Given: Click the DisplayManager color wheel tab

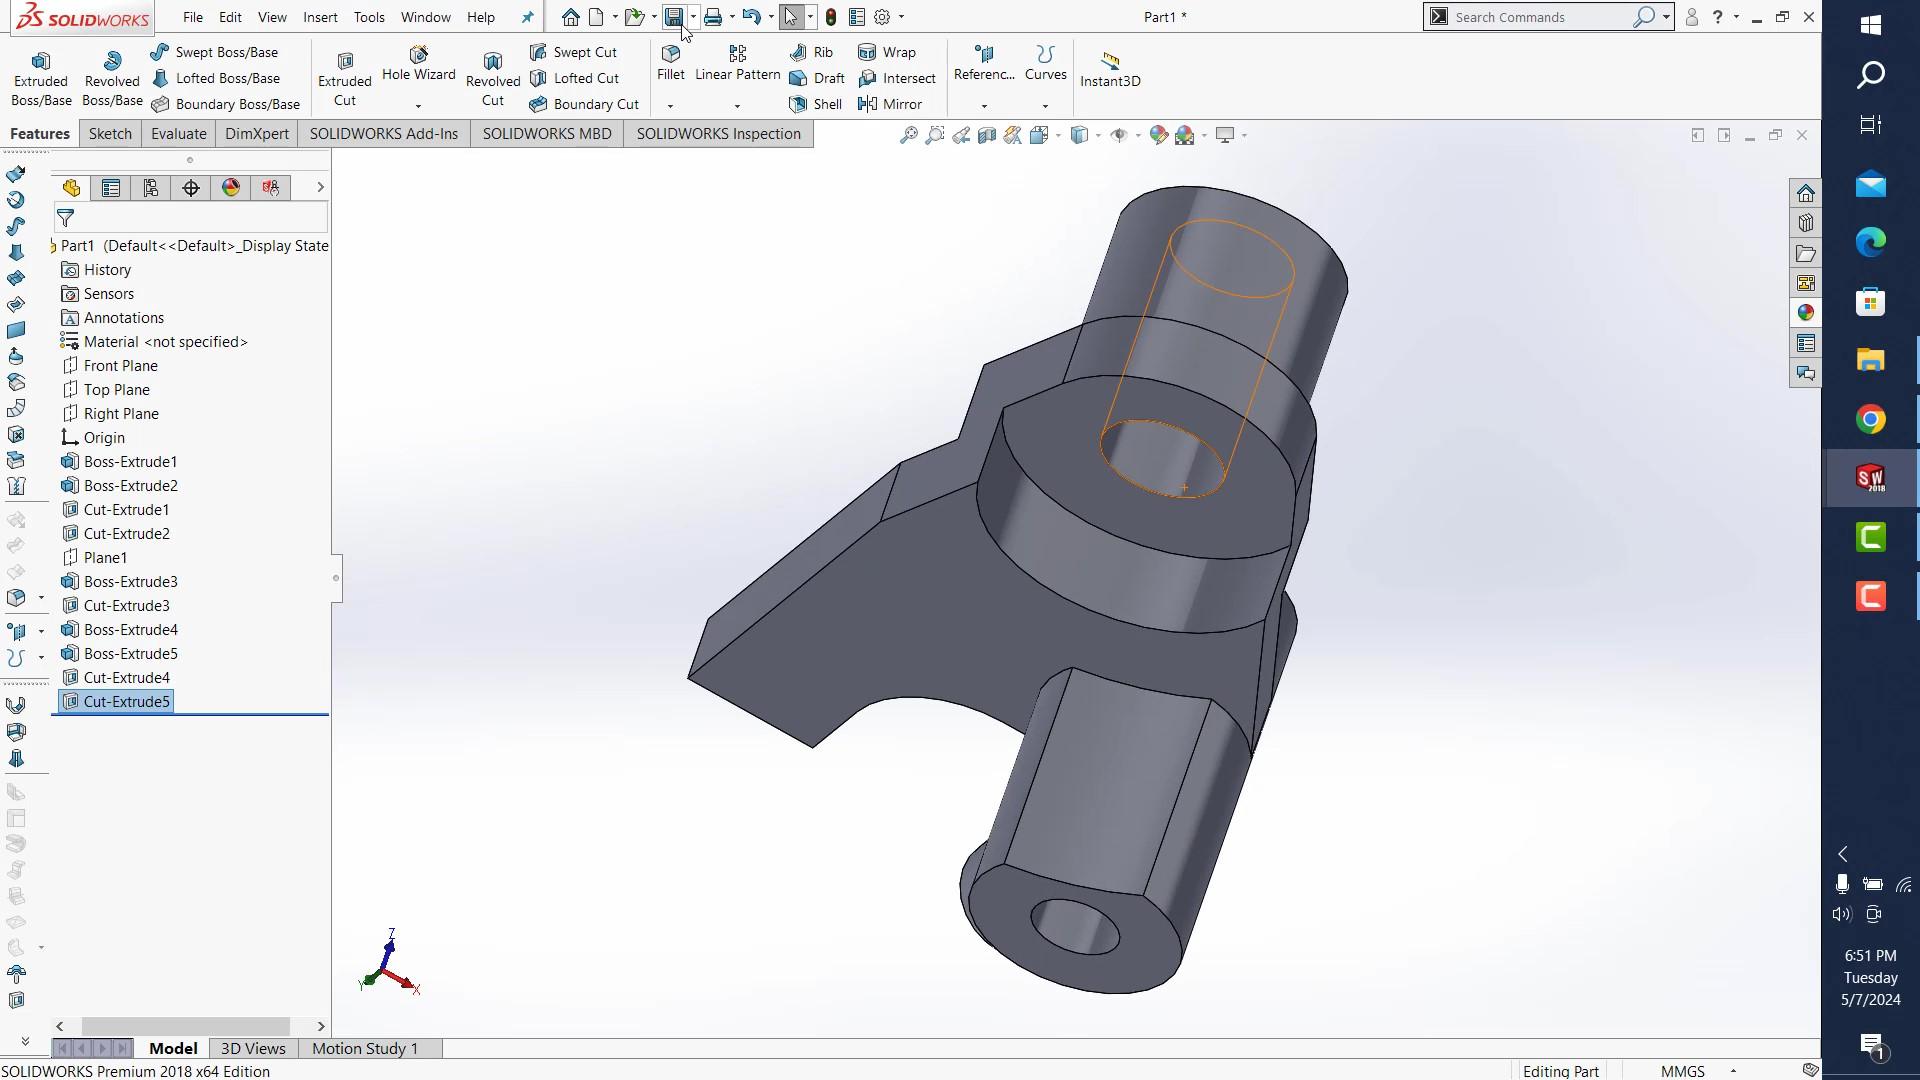Looking at the screenshot, I should [x=230, y=187].
